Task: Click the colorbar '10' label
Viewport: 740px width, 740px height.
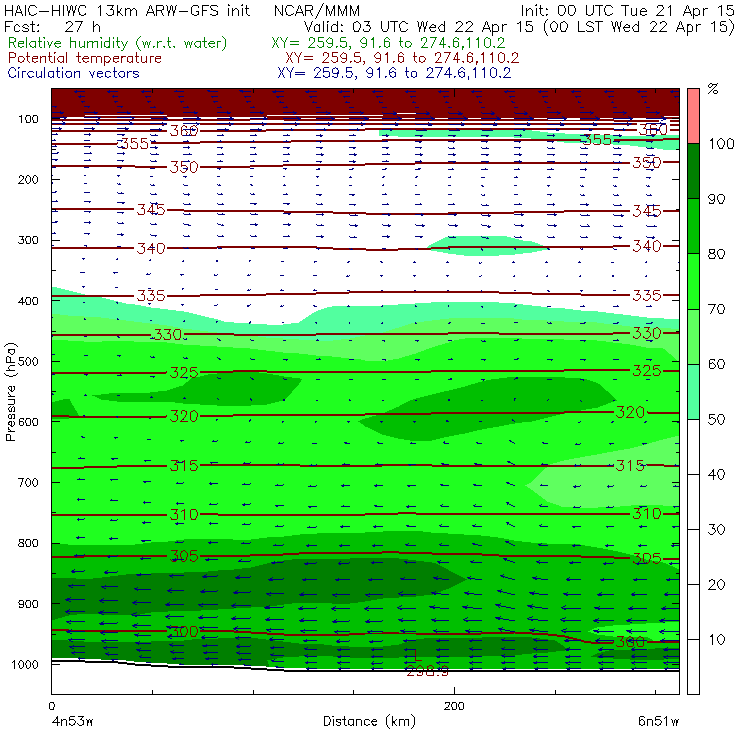Action: [x=716, y=639]
